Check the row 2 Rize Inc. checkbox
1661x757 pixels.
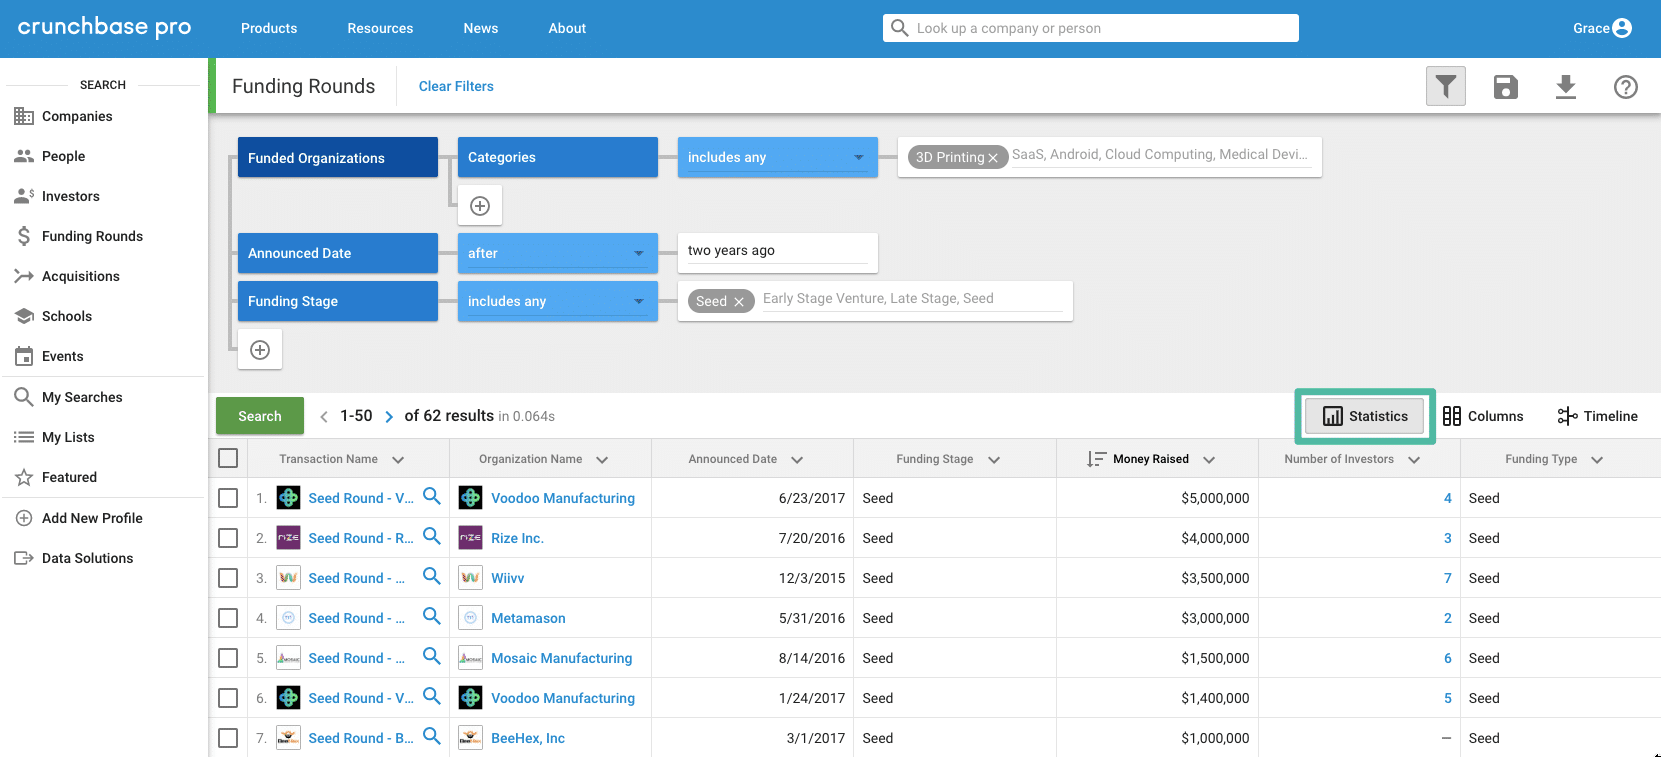(x=228, y=538)
